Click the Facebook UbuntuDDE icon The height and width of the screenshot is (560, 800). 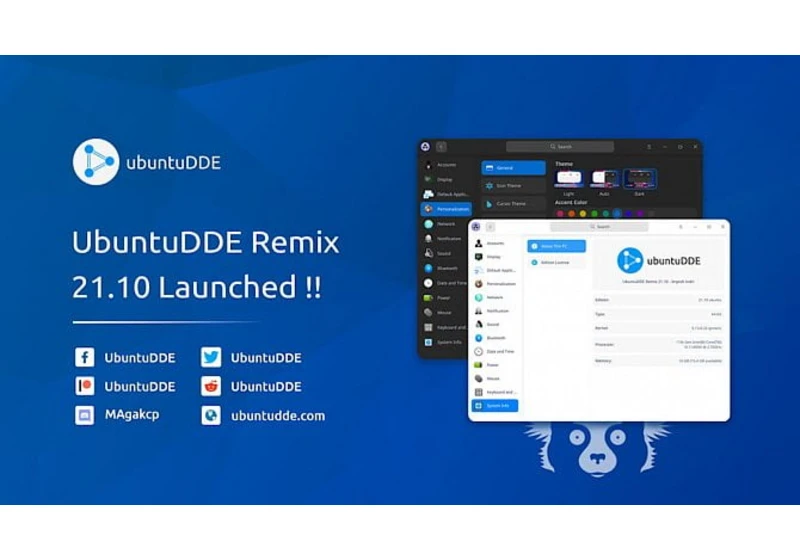[x=85, y=358]
